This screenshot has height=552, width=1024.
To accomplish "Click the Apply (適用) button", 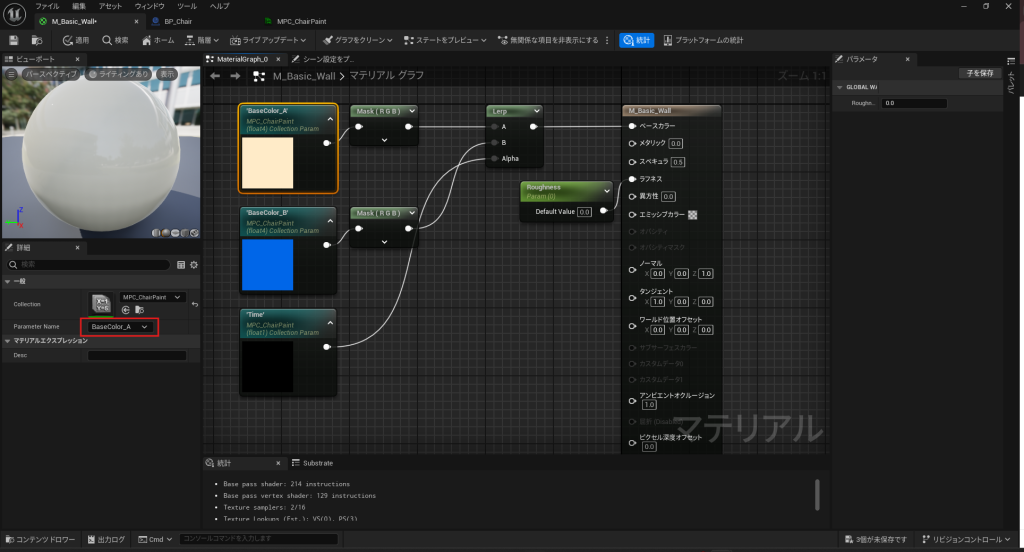I will [x=76, y=40].
